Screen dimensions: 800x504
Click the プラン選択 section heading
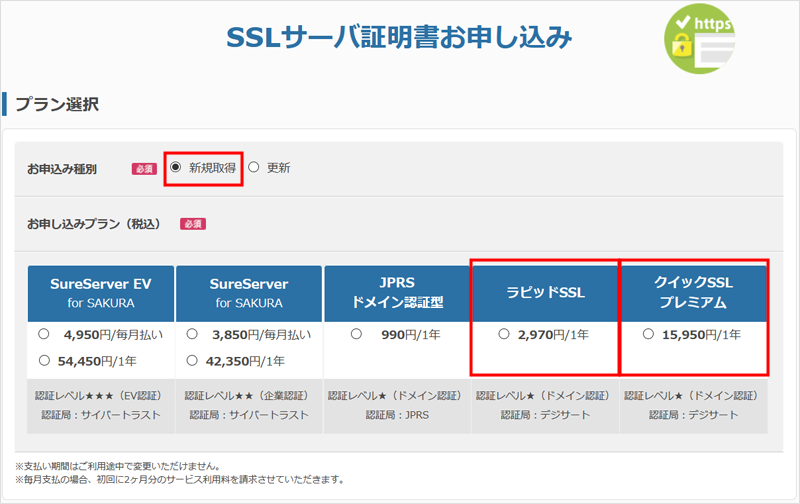coord(56,104)
